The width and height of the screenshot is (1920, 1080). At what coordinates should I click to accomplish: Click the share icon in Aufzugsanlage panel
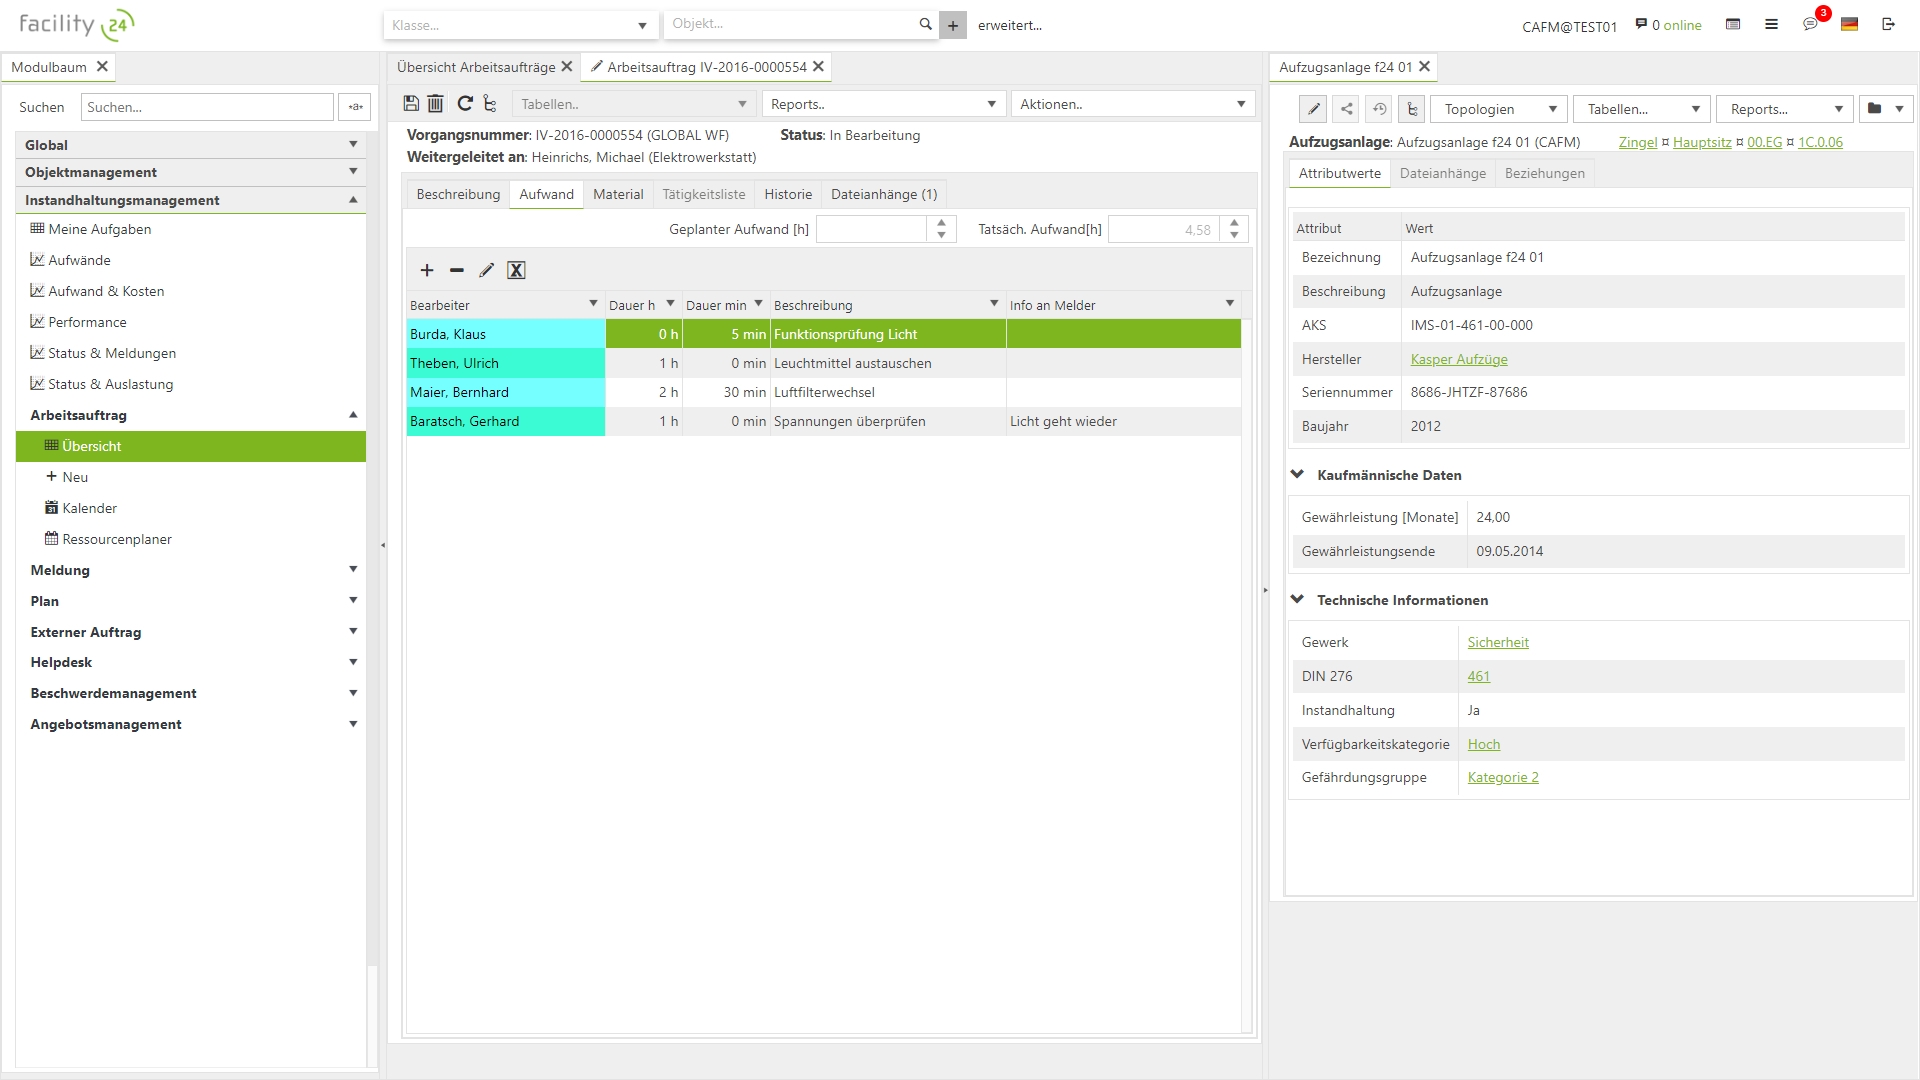point(1346,109)
